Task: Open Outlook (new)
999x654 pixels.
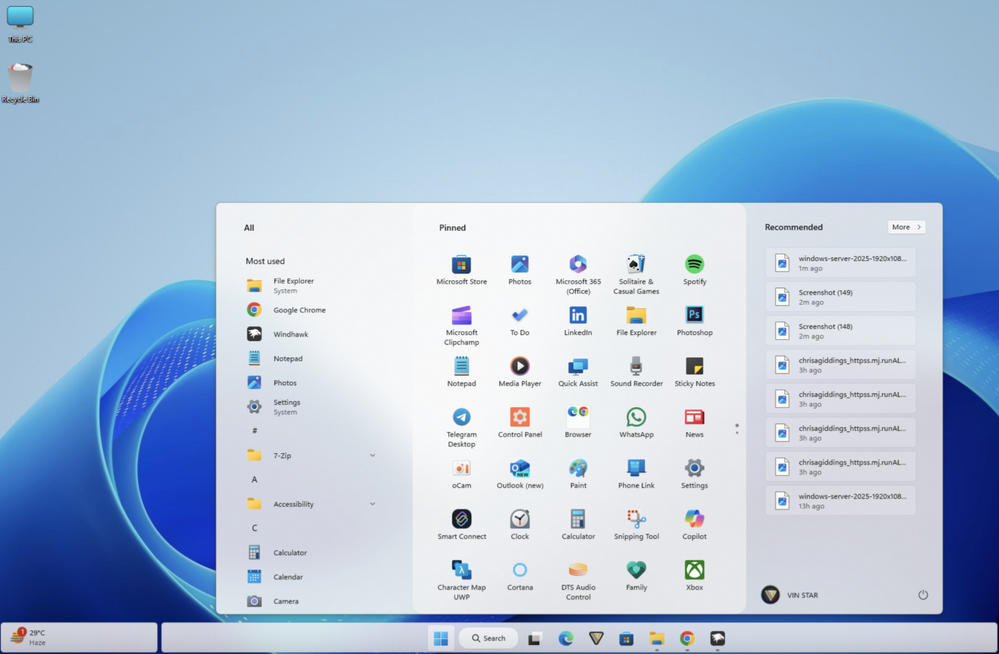Action: point(519,474)
